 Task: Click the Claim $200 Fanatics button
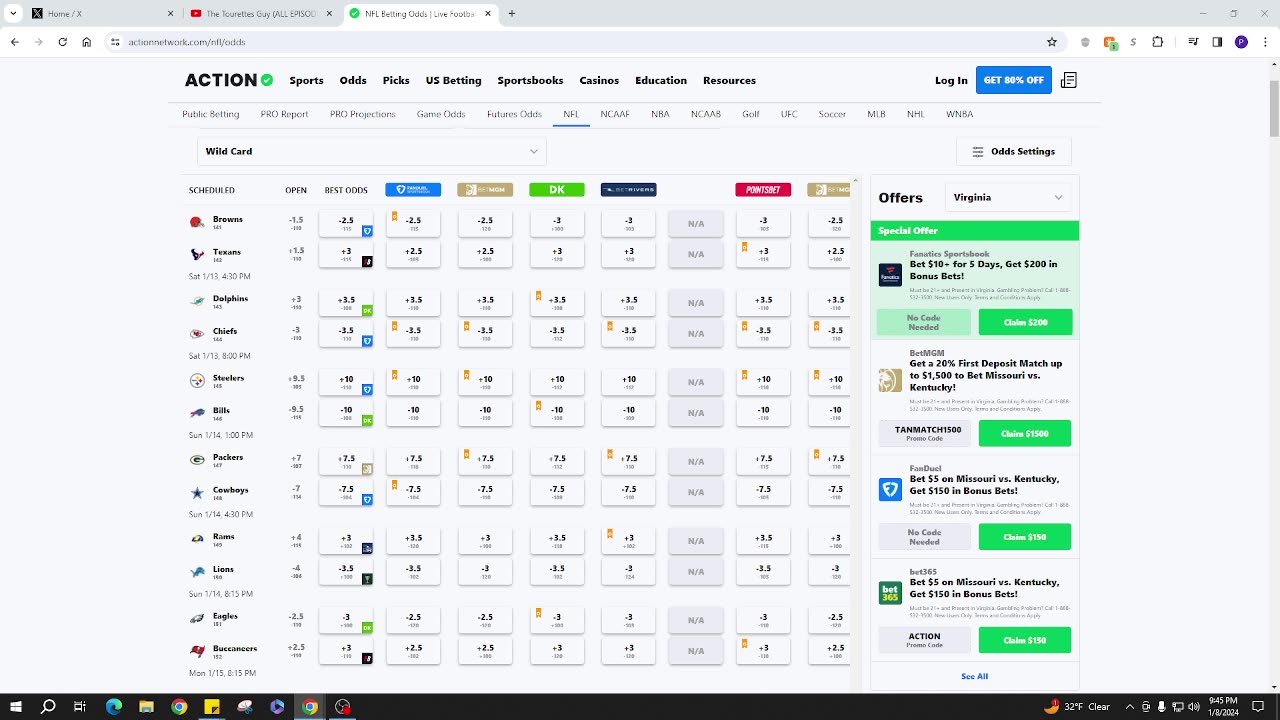point(1025,322)
